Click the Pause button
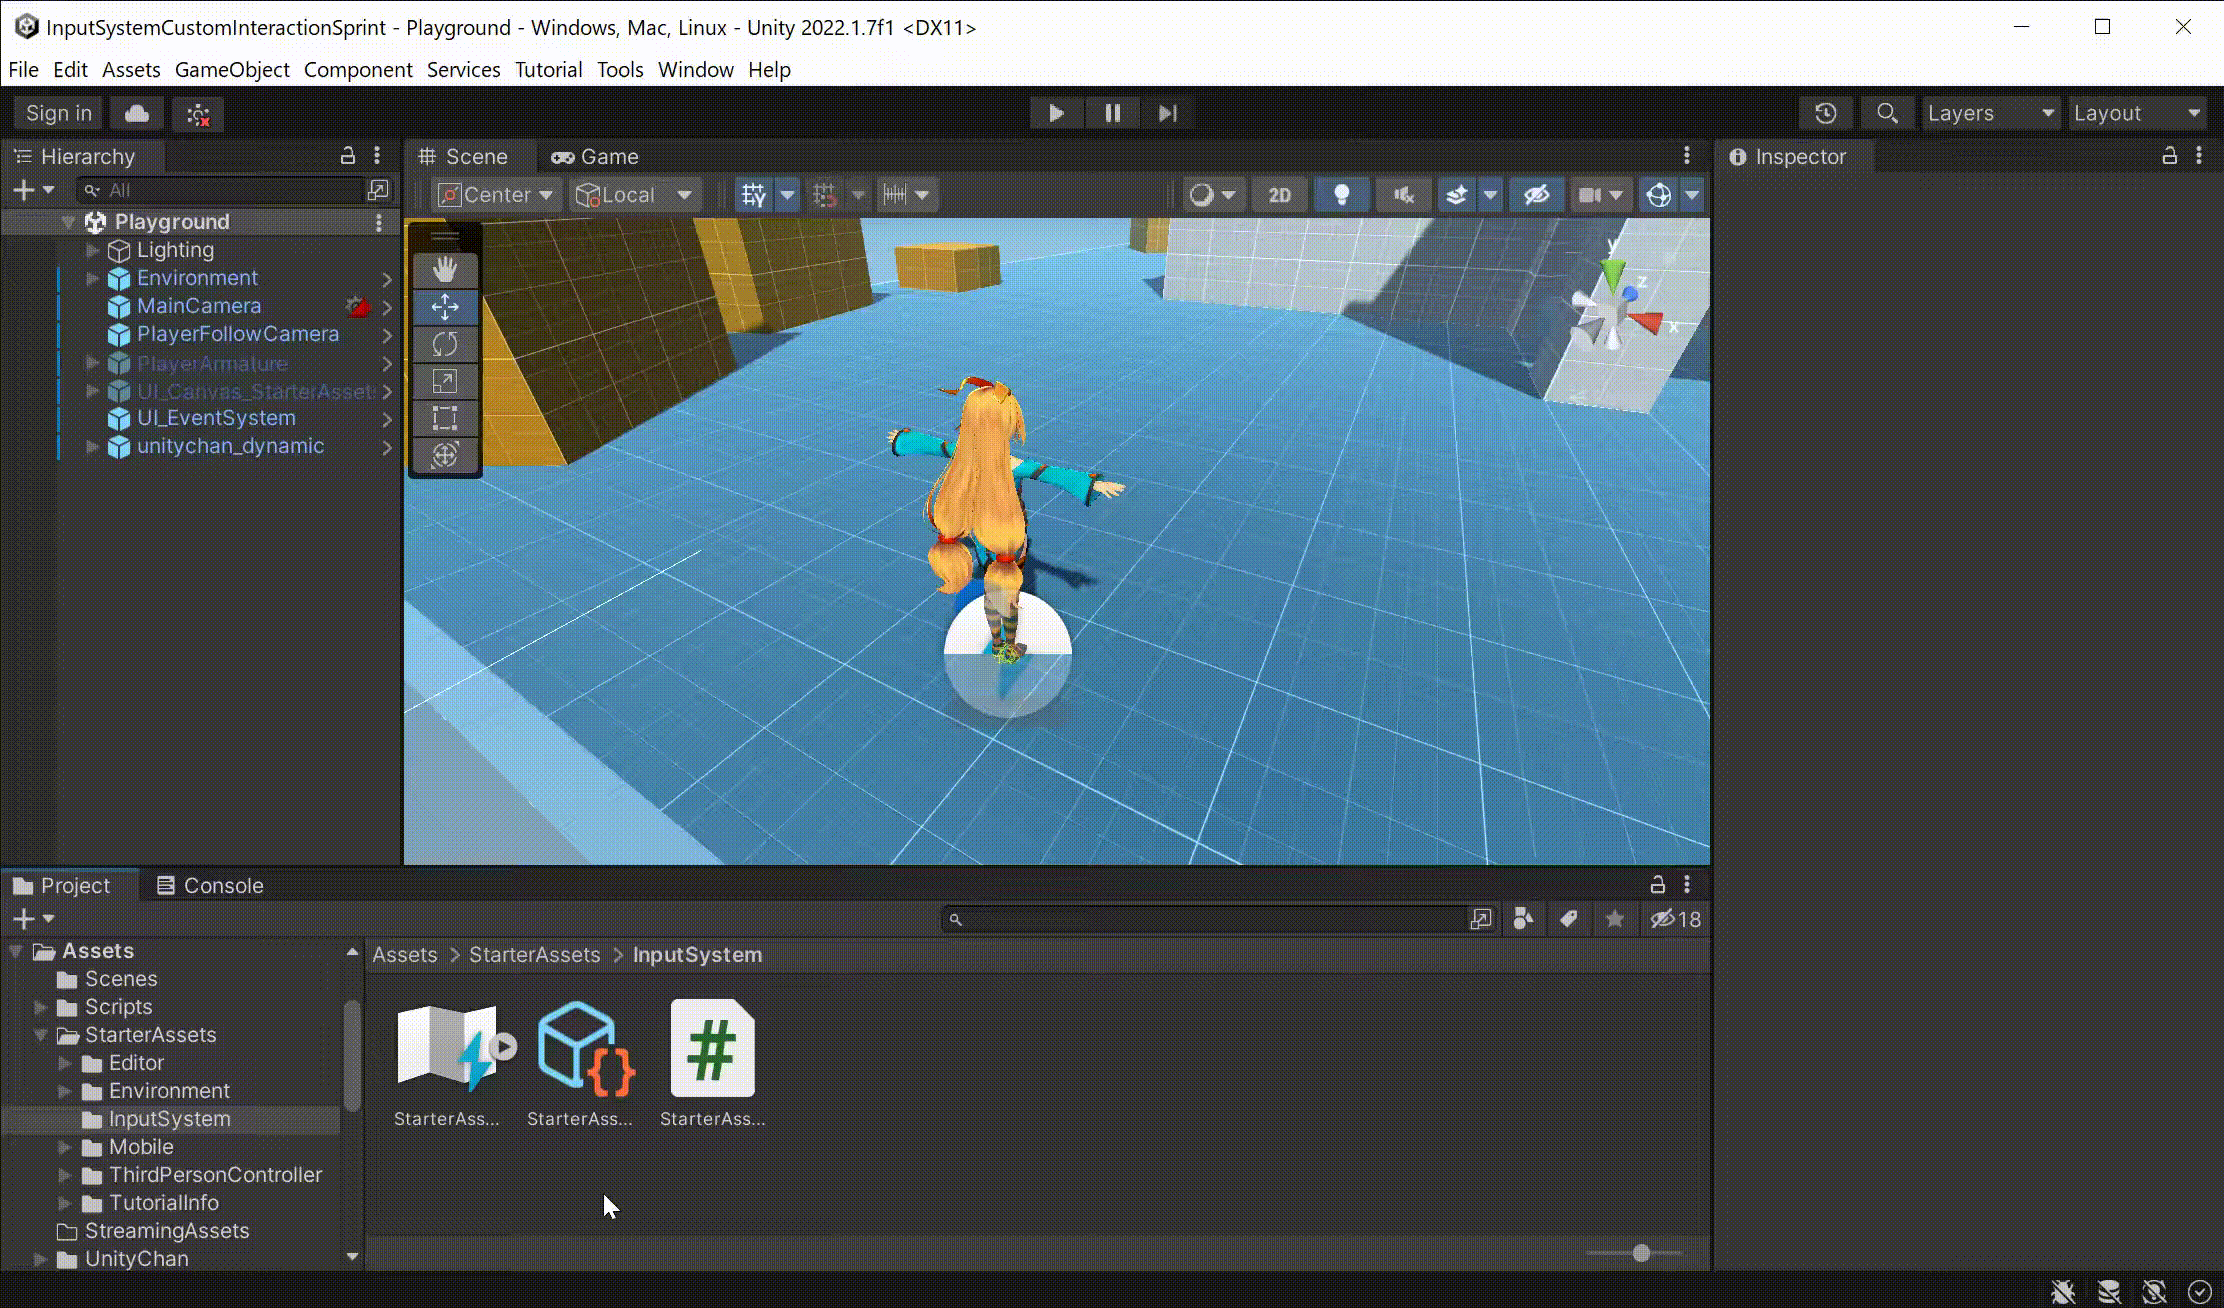The width and height of the screenshot is (2224, 1308). 1112,113
